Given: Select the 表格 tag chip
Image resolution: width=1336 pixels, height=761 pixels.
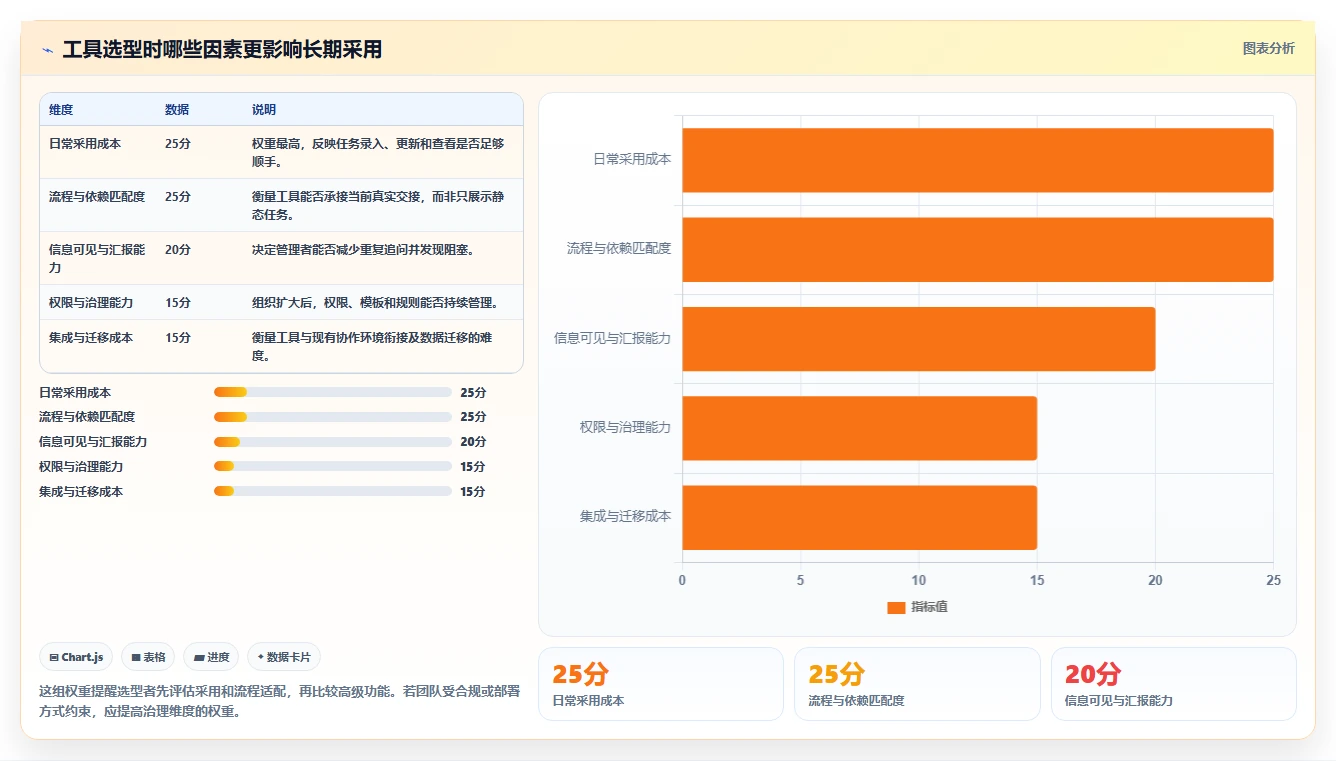Looking at the screenshot, I should coord(148,657).
